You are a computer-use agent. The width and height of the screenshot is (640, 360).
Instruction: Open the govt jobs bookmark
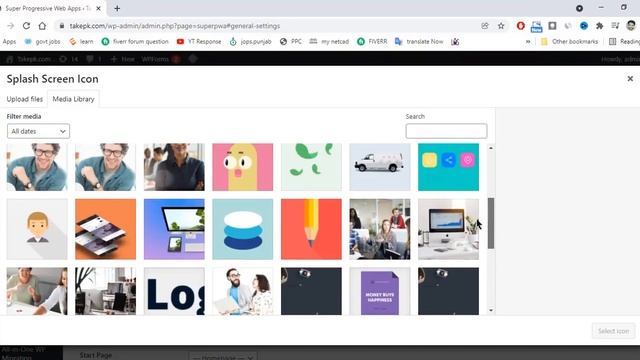click(42, 41)
